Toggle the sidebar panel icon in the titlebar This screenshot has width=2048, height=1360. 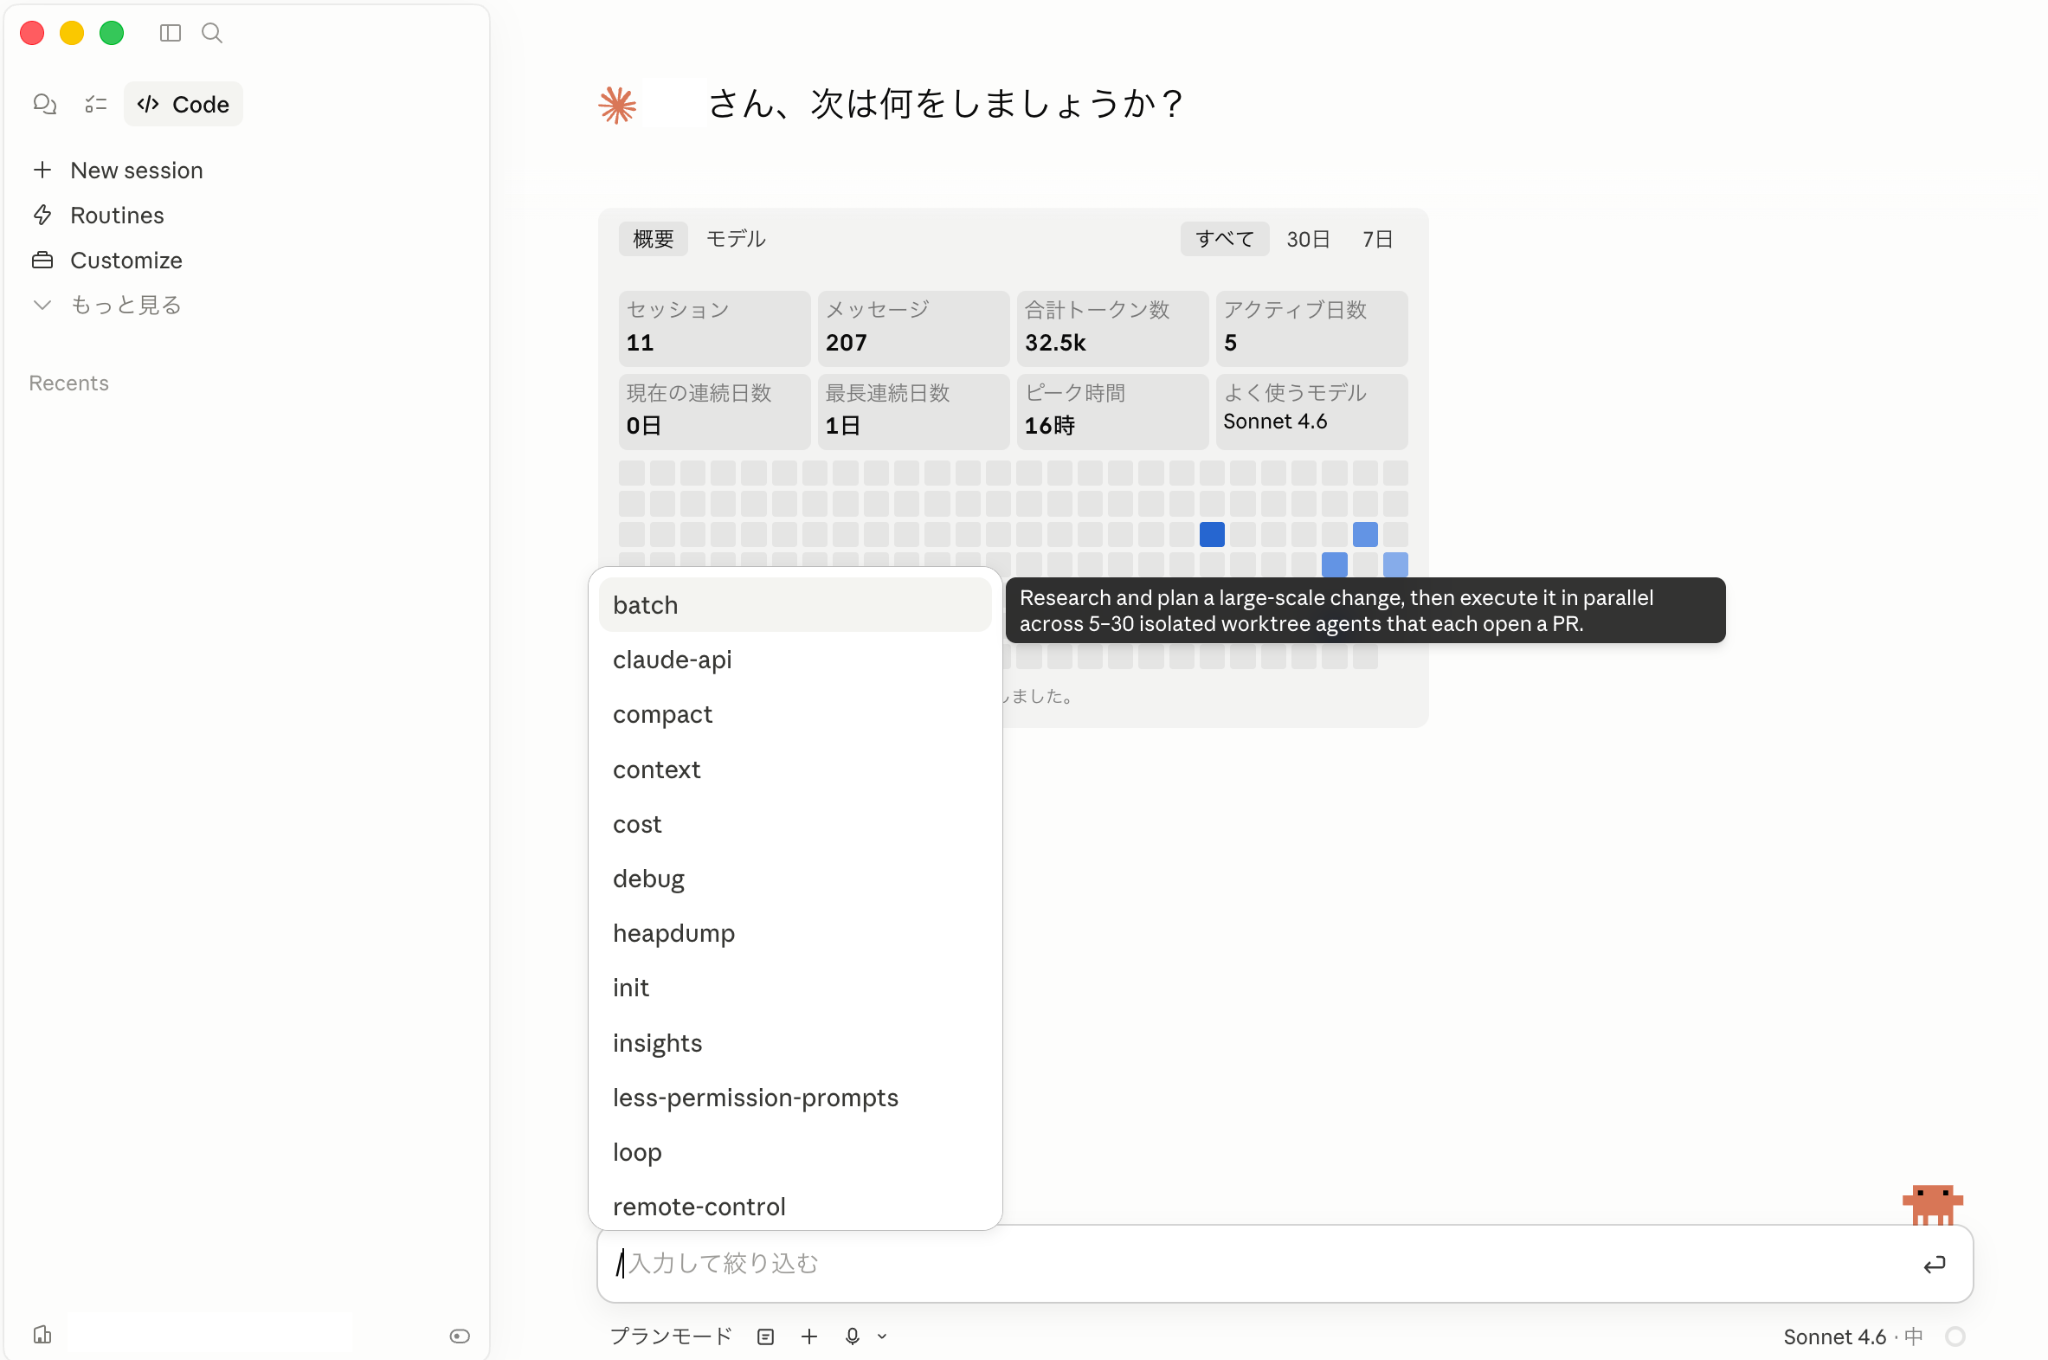coord(170,32)
